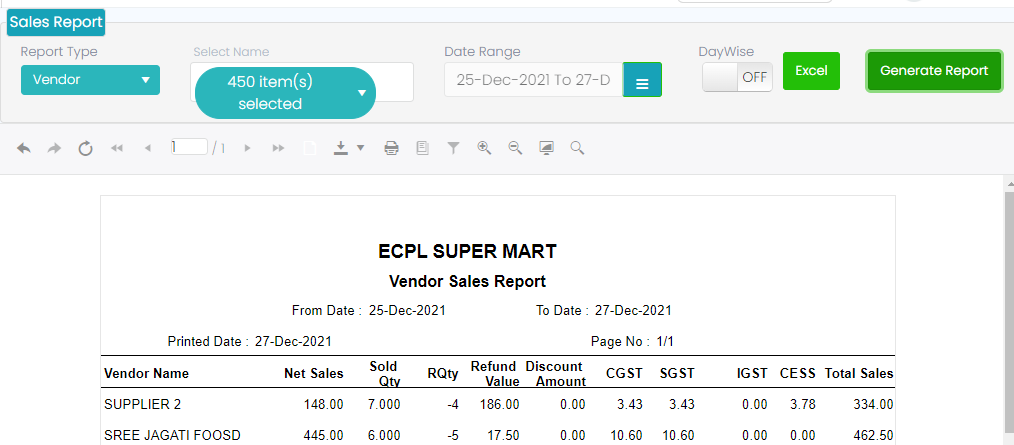
Task: Click the page number input field
Action: coord(189,147)
